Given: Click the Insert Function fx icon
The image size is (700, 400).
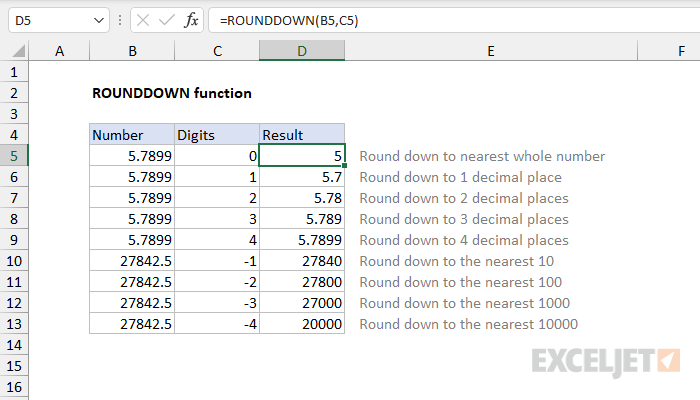Looking at the screenshot, I should [x=191, y=21].
